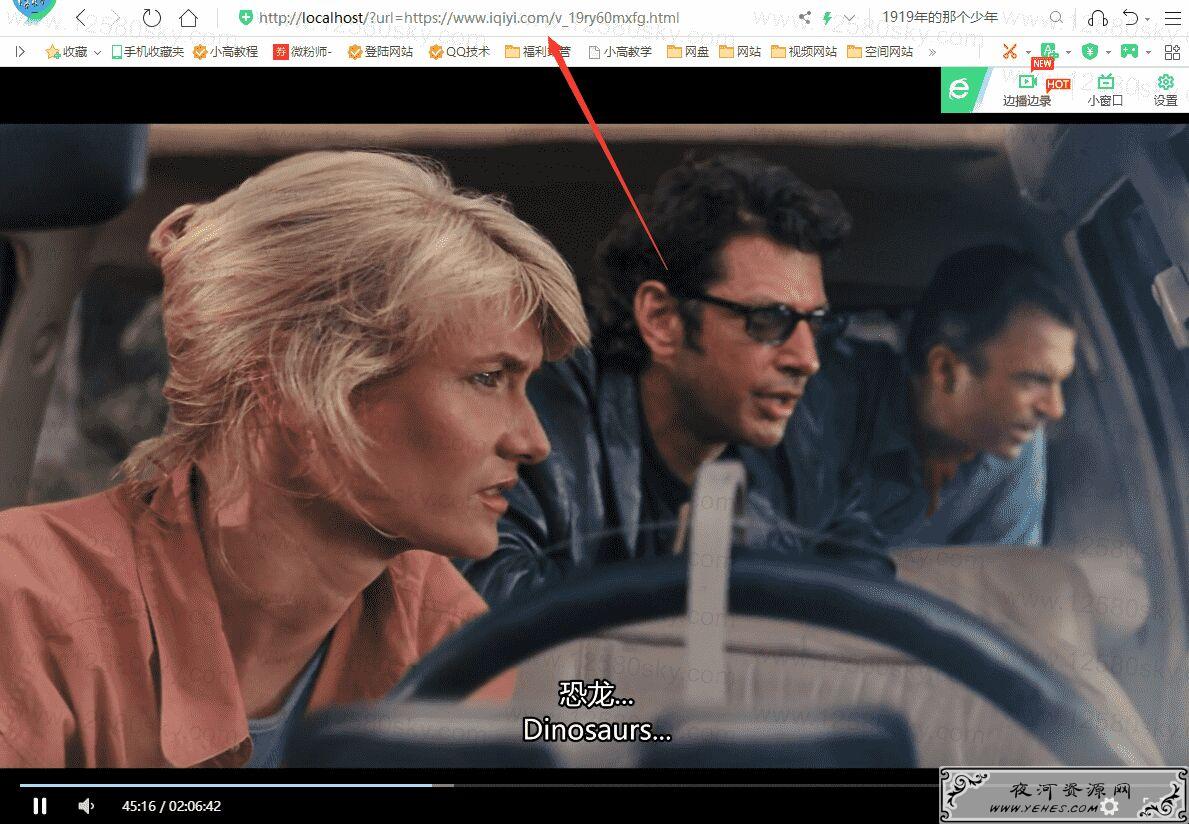Click the red scissors screenshot tool
Viewport: 1189px width, 824px height.
[1009, 52]
